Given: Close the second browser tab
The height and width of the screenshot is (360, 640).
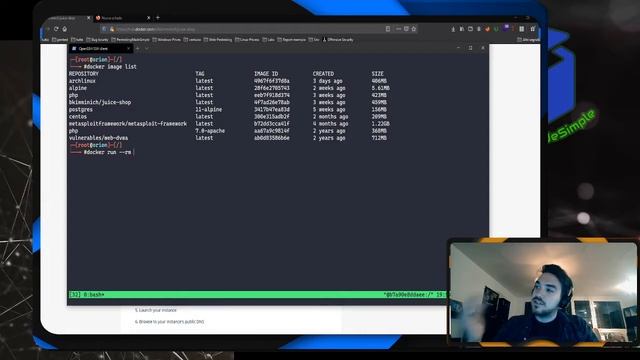Looking at the screenshot, I should pyautogui.click(x=149, y=18).
